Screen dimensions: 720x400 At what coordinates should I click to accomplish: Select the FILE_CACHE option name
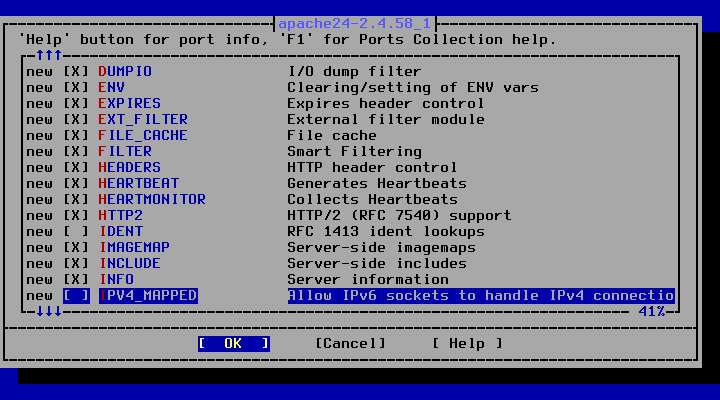tap(143, 135)
